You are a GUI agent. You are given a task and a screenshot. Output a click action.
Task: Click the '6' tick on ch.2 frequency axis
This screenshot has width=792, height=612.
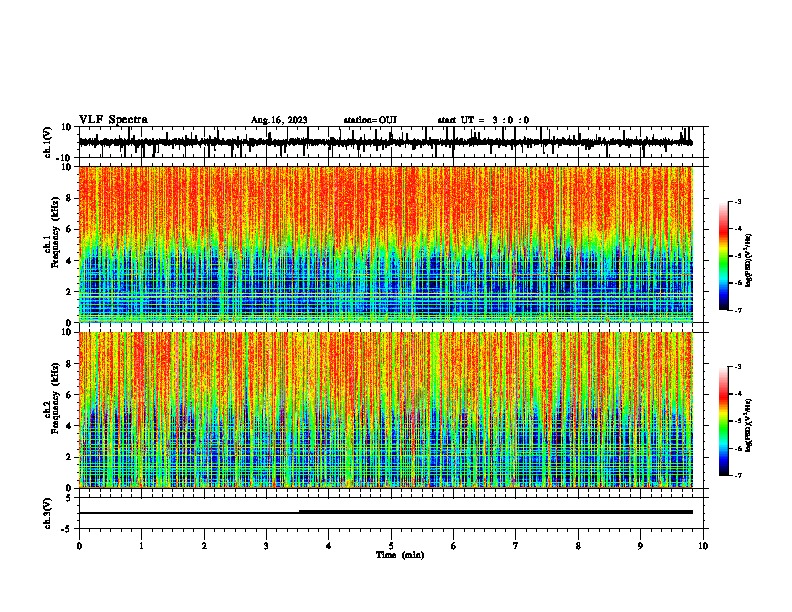pyautogui.click(x=69, y=395)
